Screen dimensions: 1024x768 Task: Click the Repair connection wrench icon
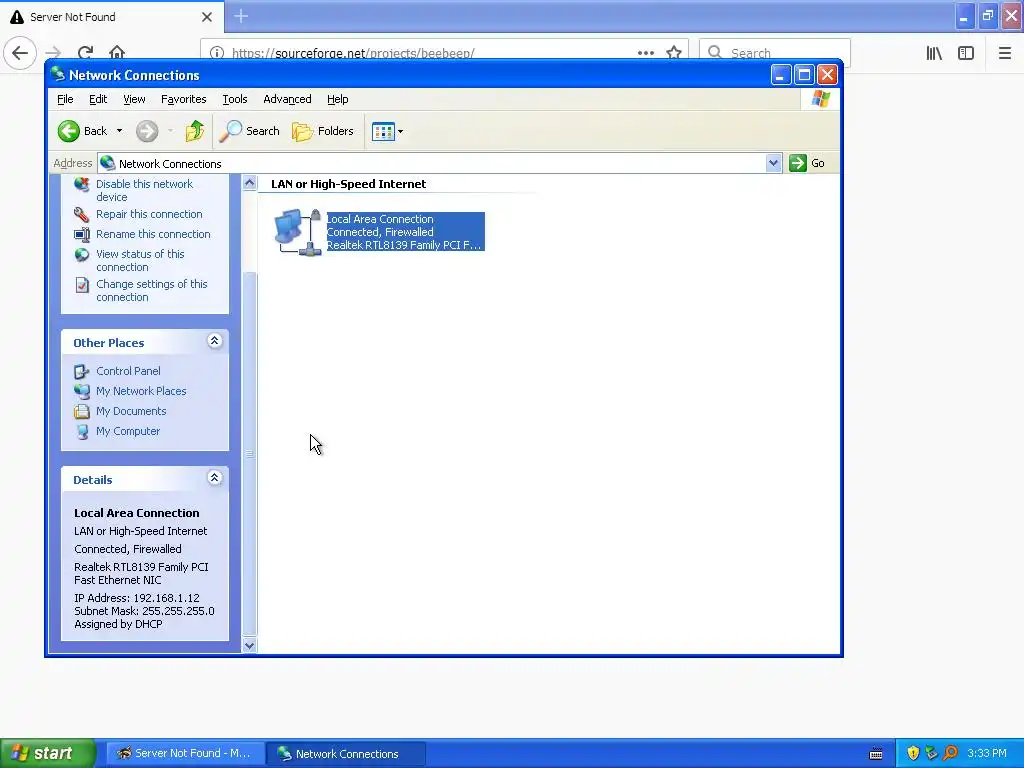(x=82, y=214)
